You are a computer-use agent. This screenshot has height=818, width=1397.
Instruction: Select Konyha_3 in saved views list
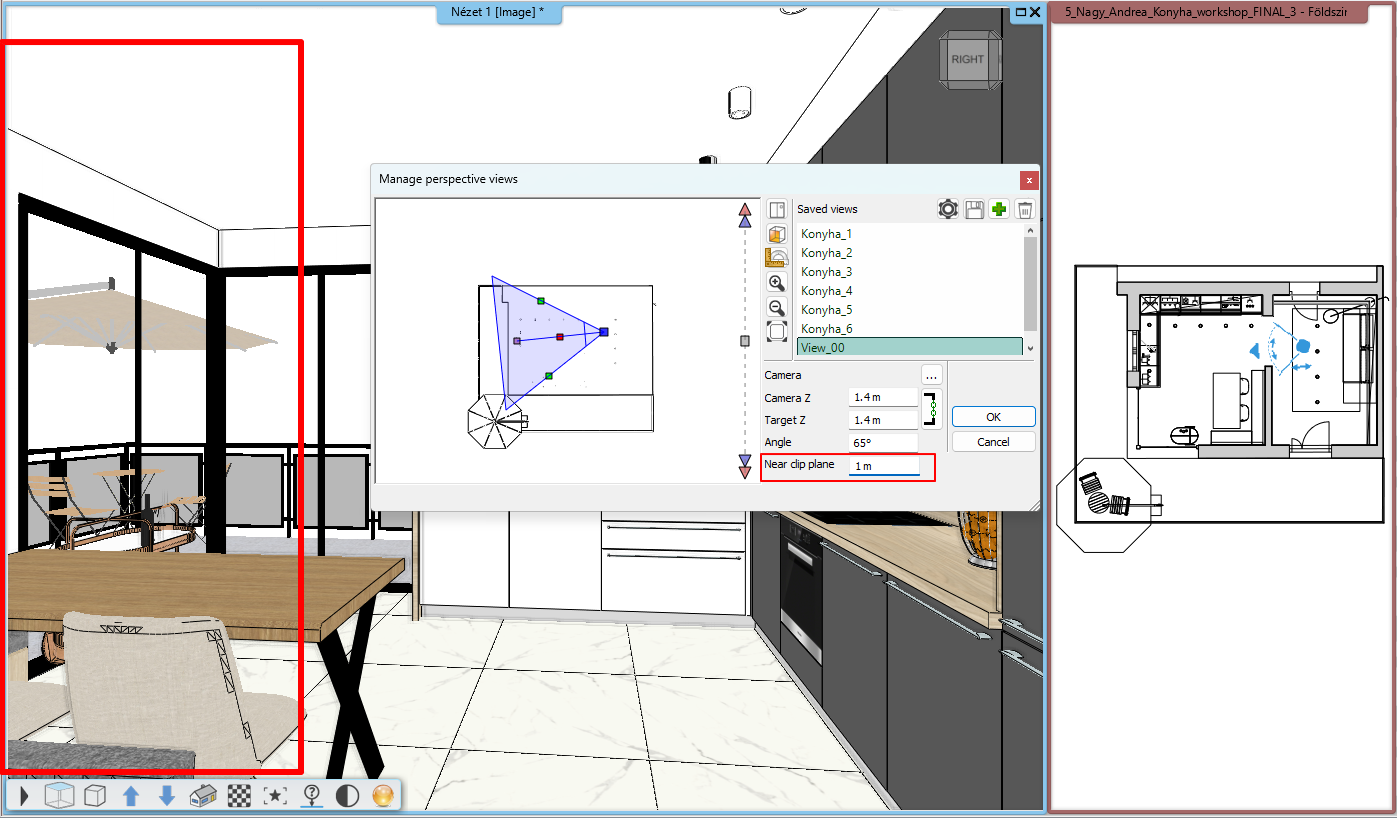827,272
